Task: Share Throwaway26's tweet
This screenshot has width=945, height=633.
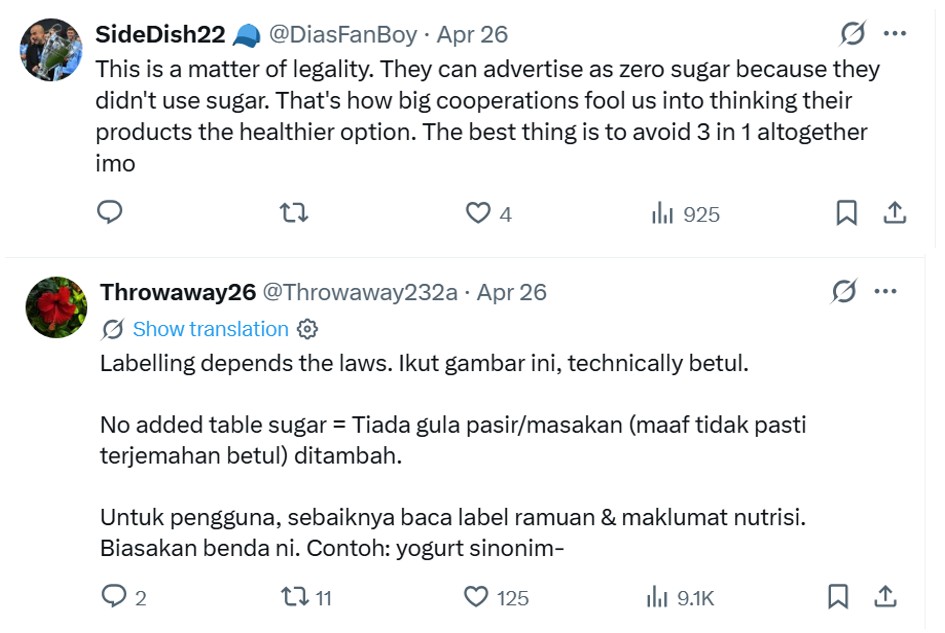Action: (x=885, y=597)
